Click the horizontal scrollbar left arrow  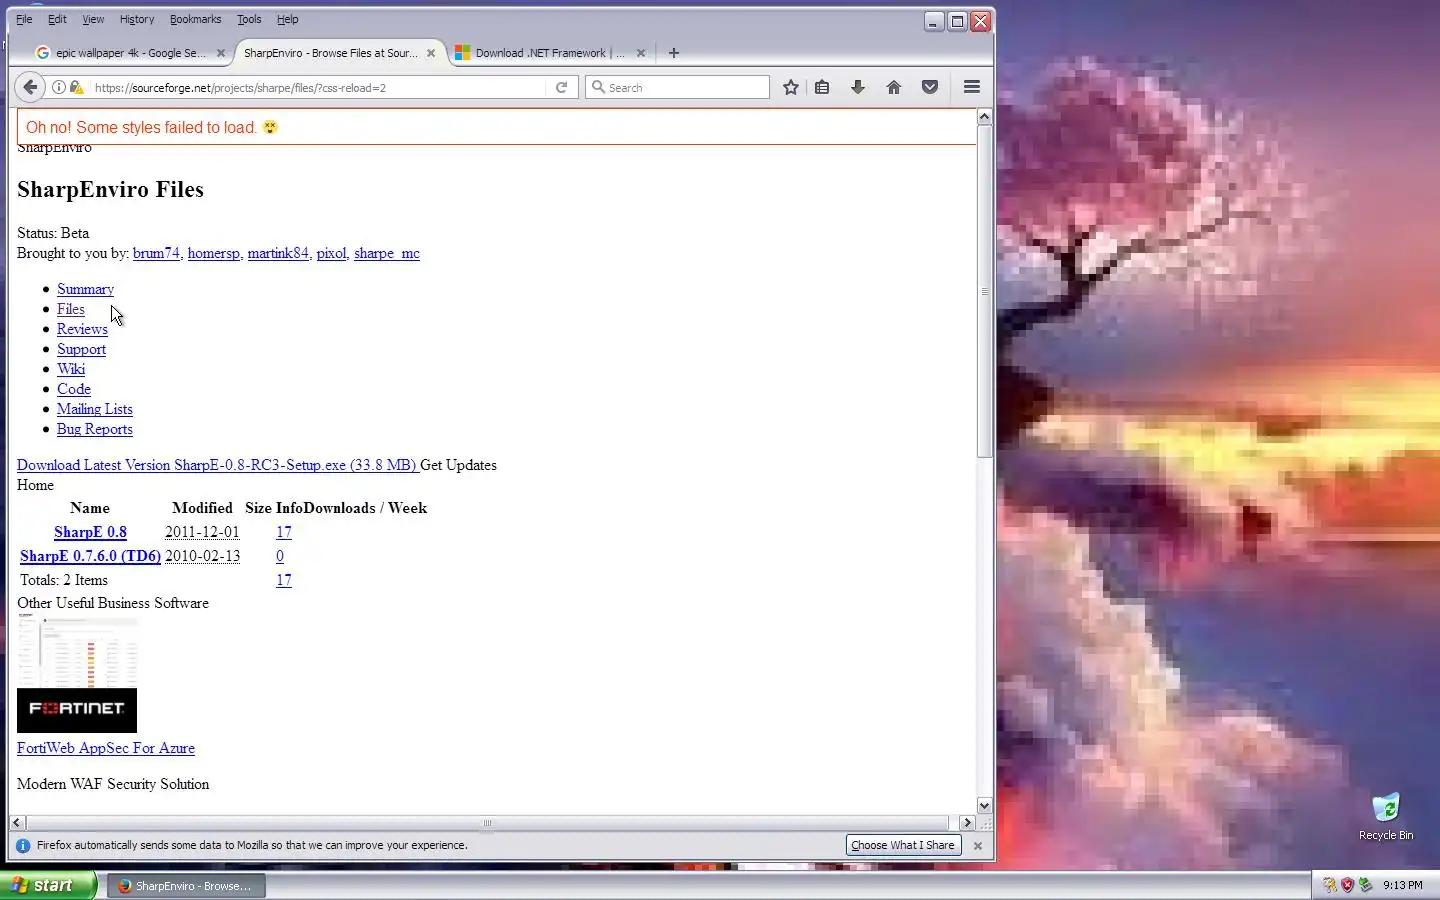(x=17, y=823)
